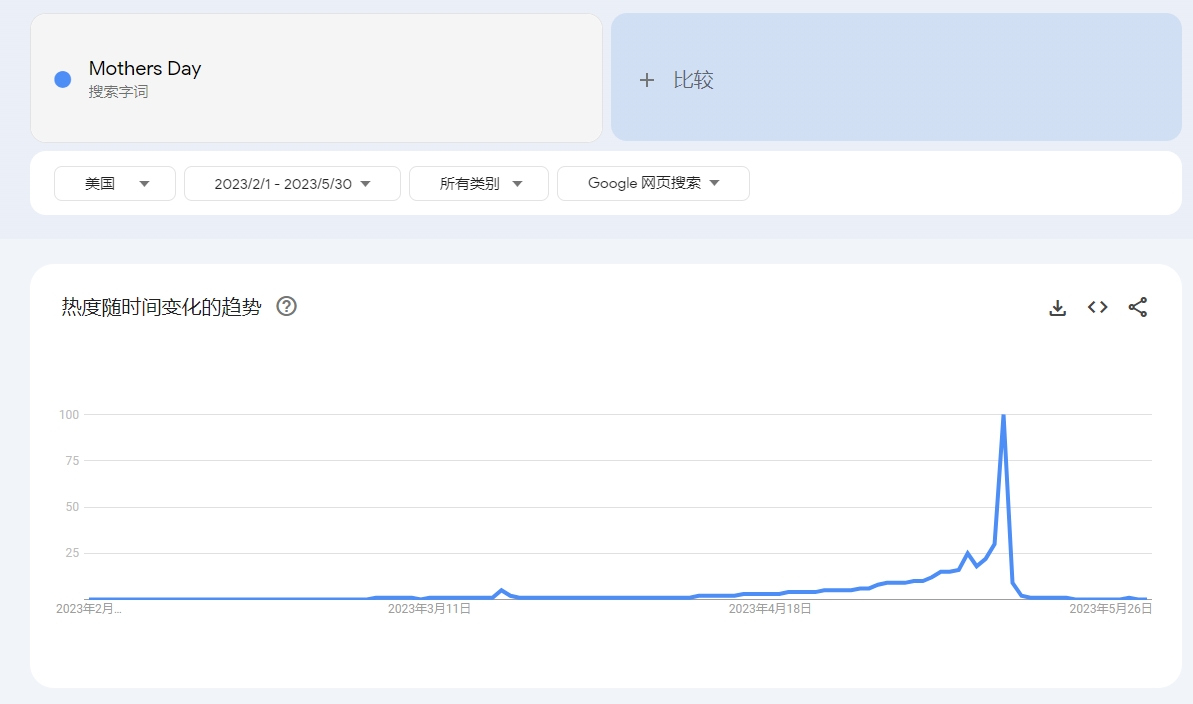Click the 2023年3月11日 axis label
Screen dimensions: 1193x704
point(429,608)
